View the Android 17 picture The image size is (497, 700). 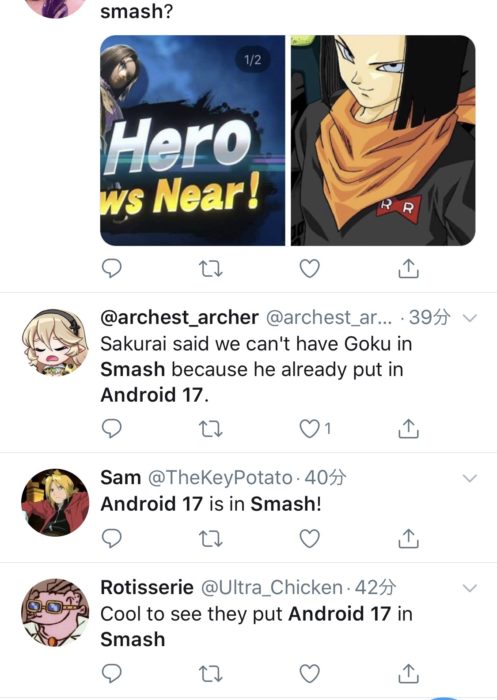(383, 140)
